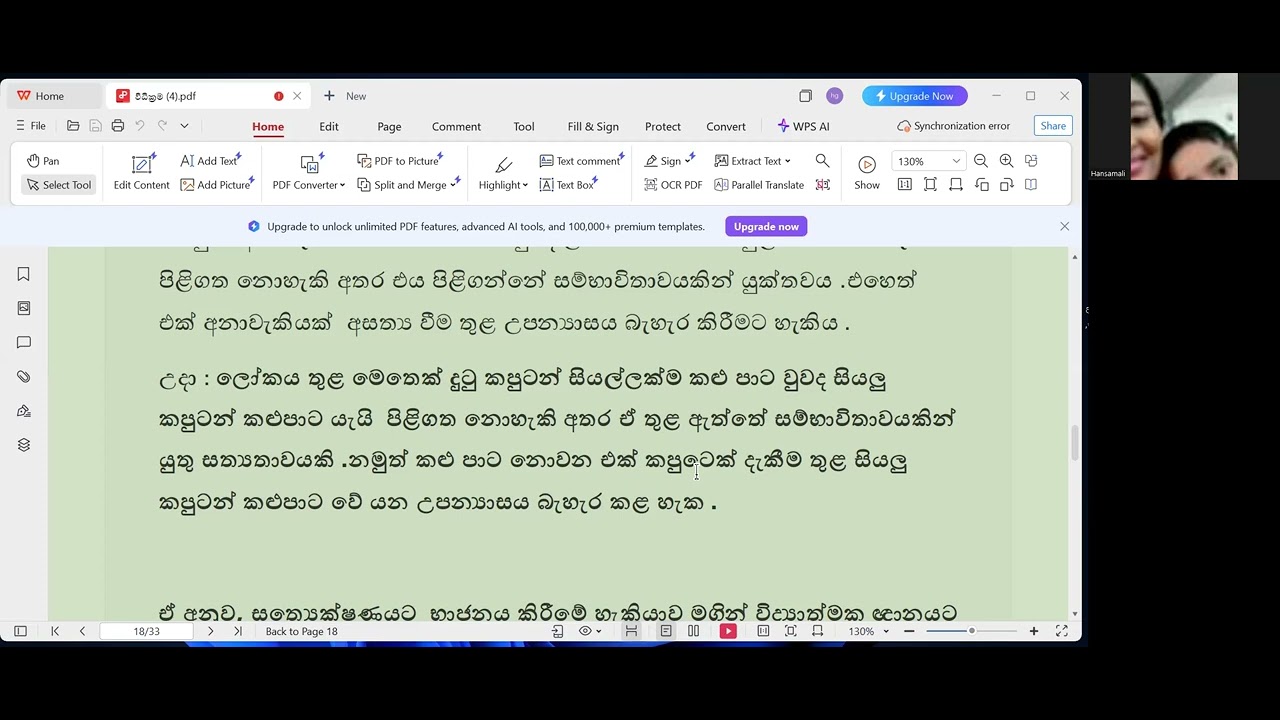
Task: Zoom out using ribbon magnifier minus
Action: pos(981,161)
